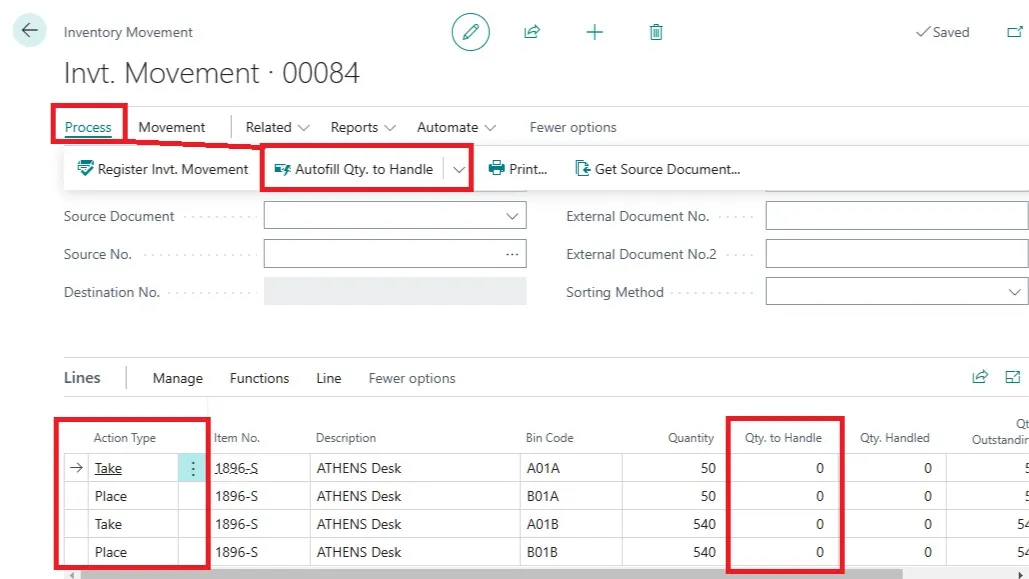Click Item No. column header
Image resolution: width=1029 pixels, height=579 pixels.
point(236,438)
